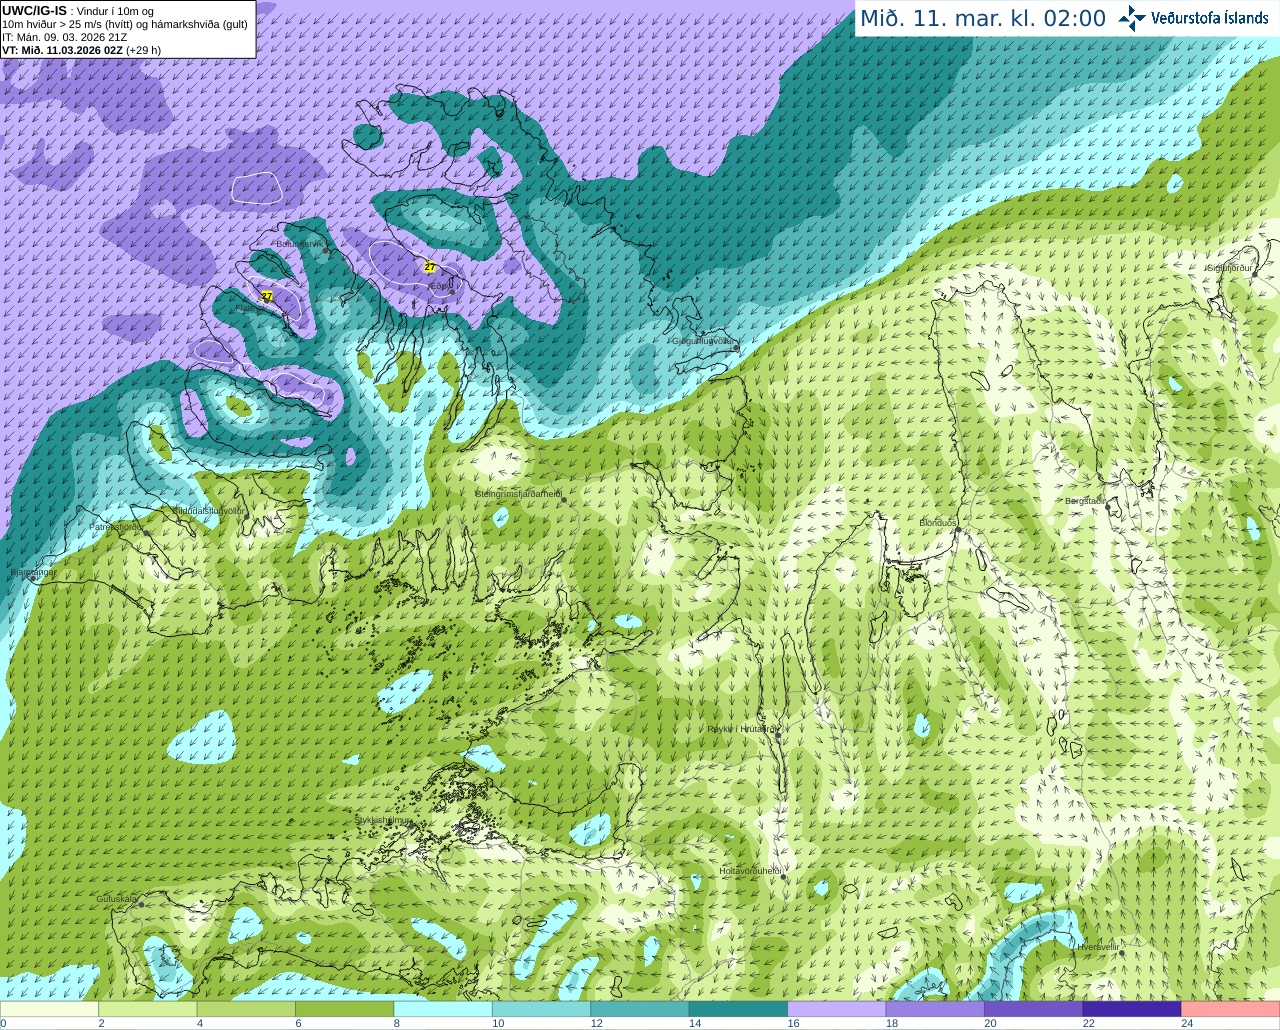Click the timestamp Mið. 11. mar. kl. 02:00
Screen dimensions: 1280x1030
(x=983, y=18)
